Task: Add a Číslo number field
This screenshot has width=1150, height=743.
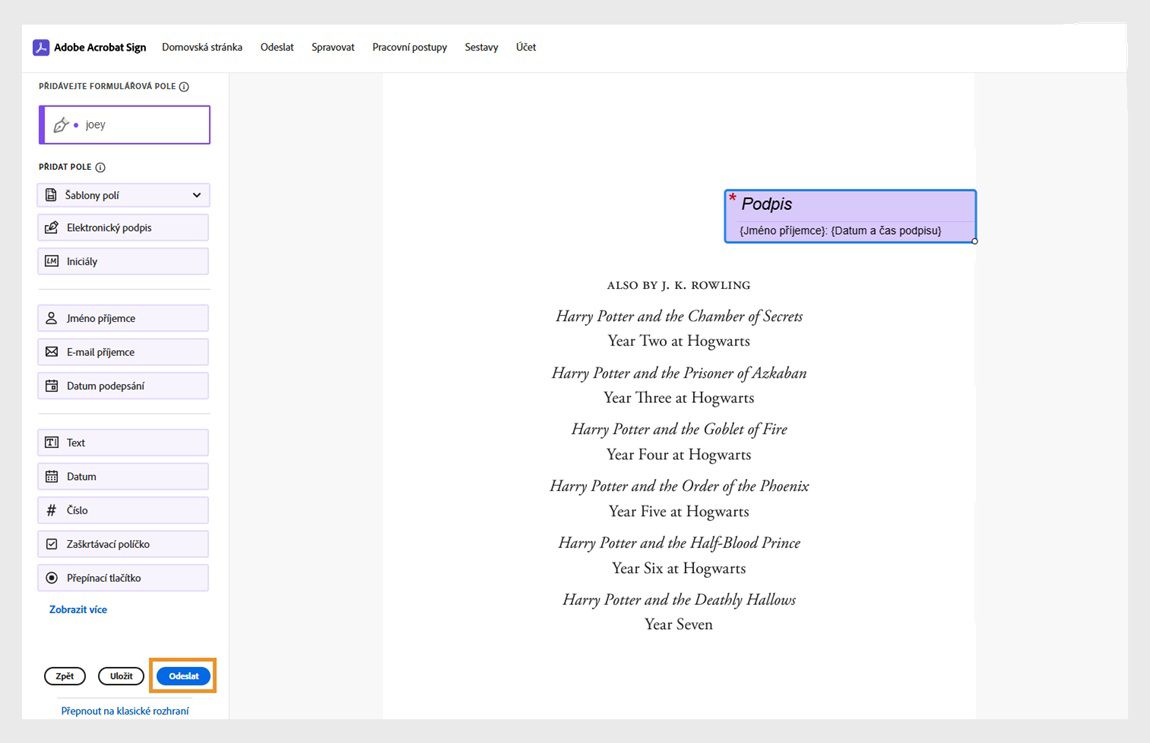Action: pyautogui.click(x=123, y=510)
